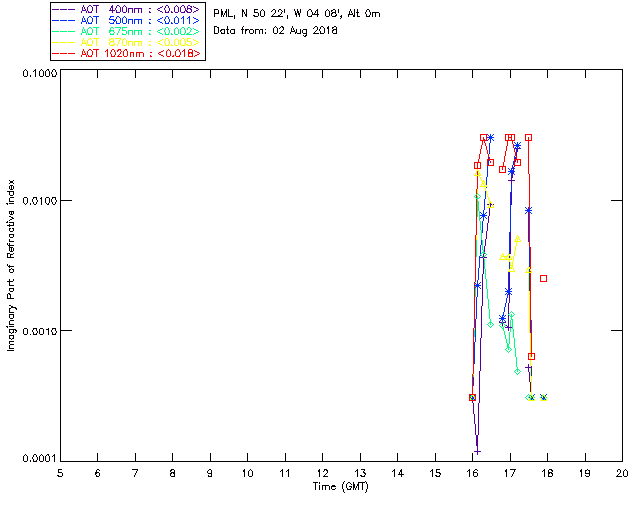Click the isolated red square marker near 18 GMT

coord(543,278)
